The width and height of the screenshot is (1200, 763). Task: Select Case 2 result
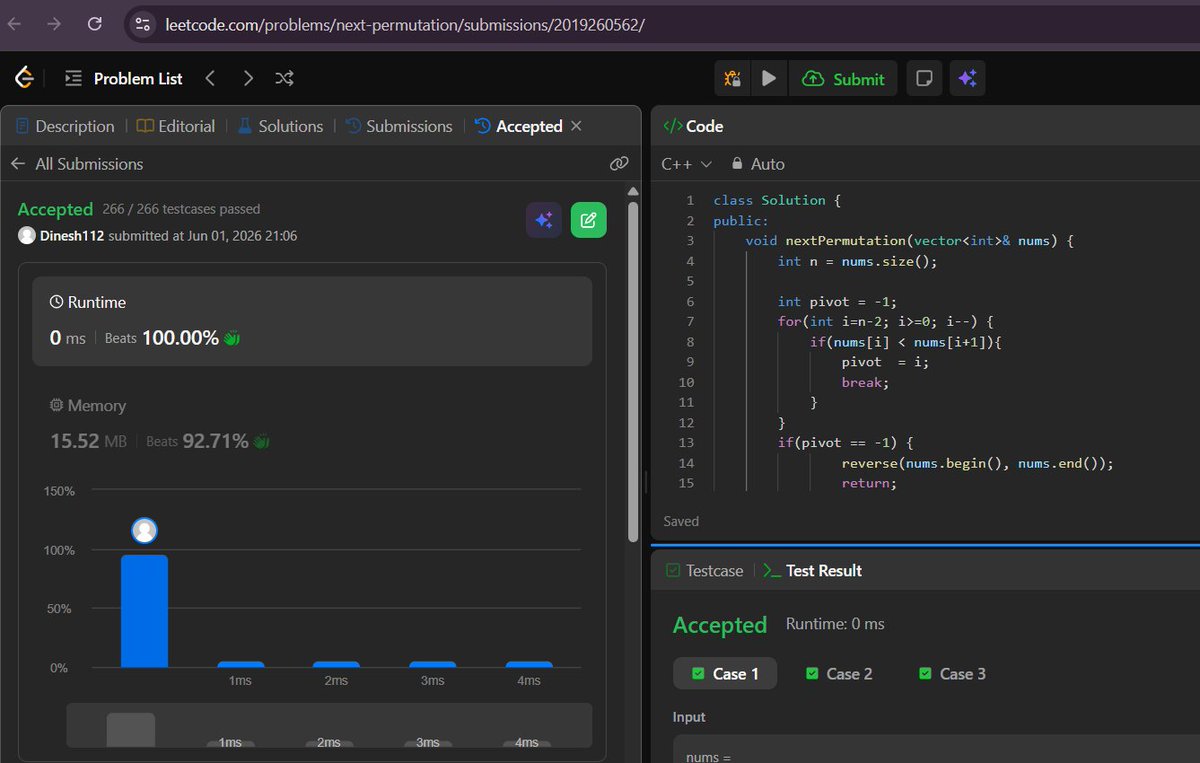pos(839,674)
